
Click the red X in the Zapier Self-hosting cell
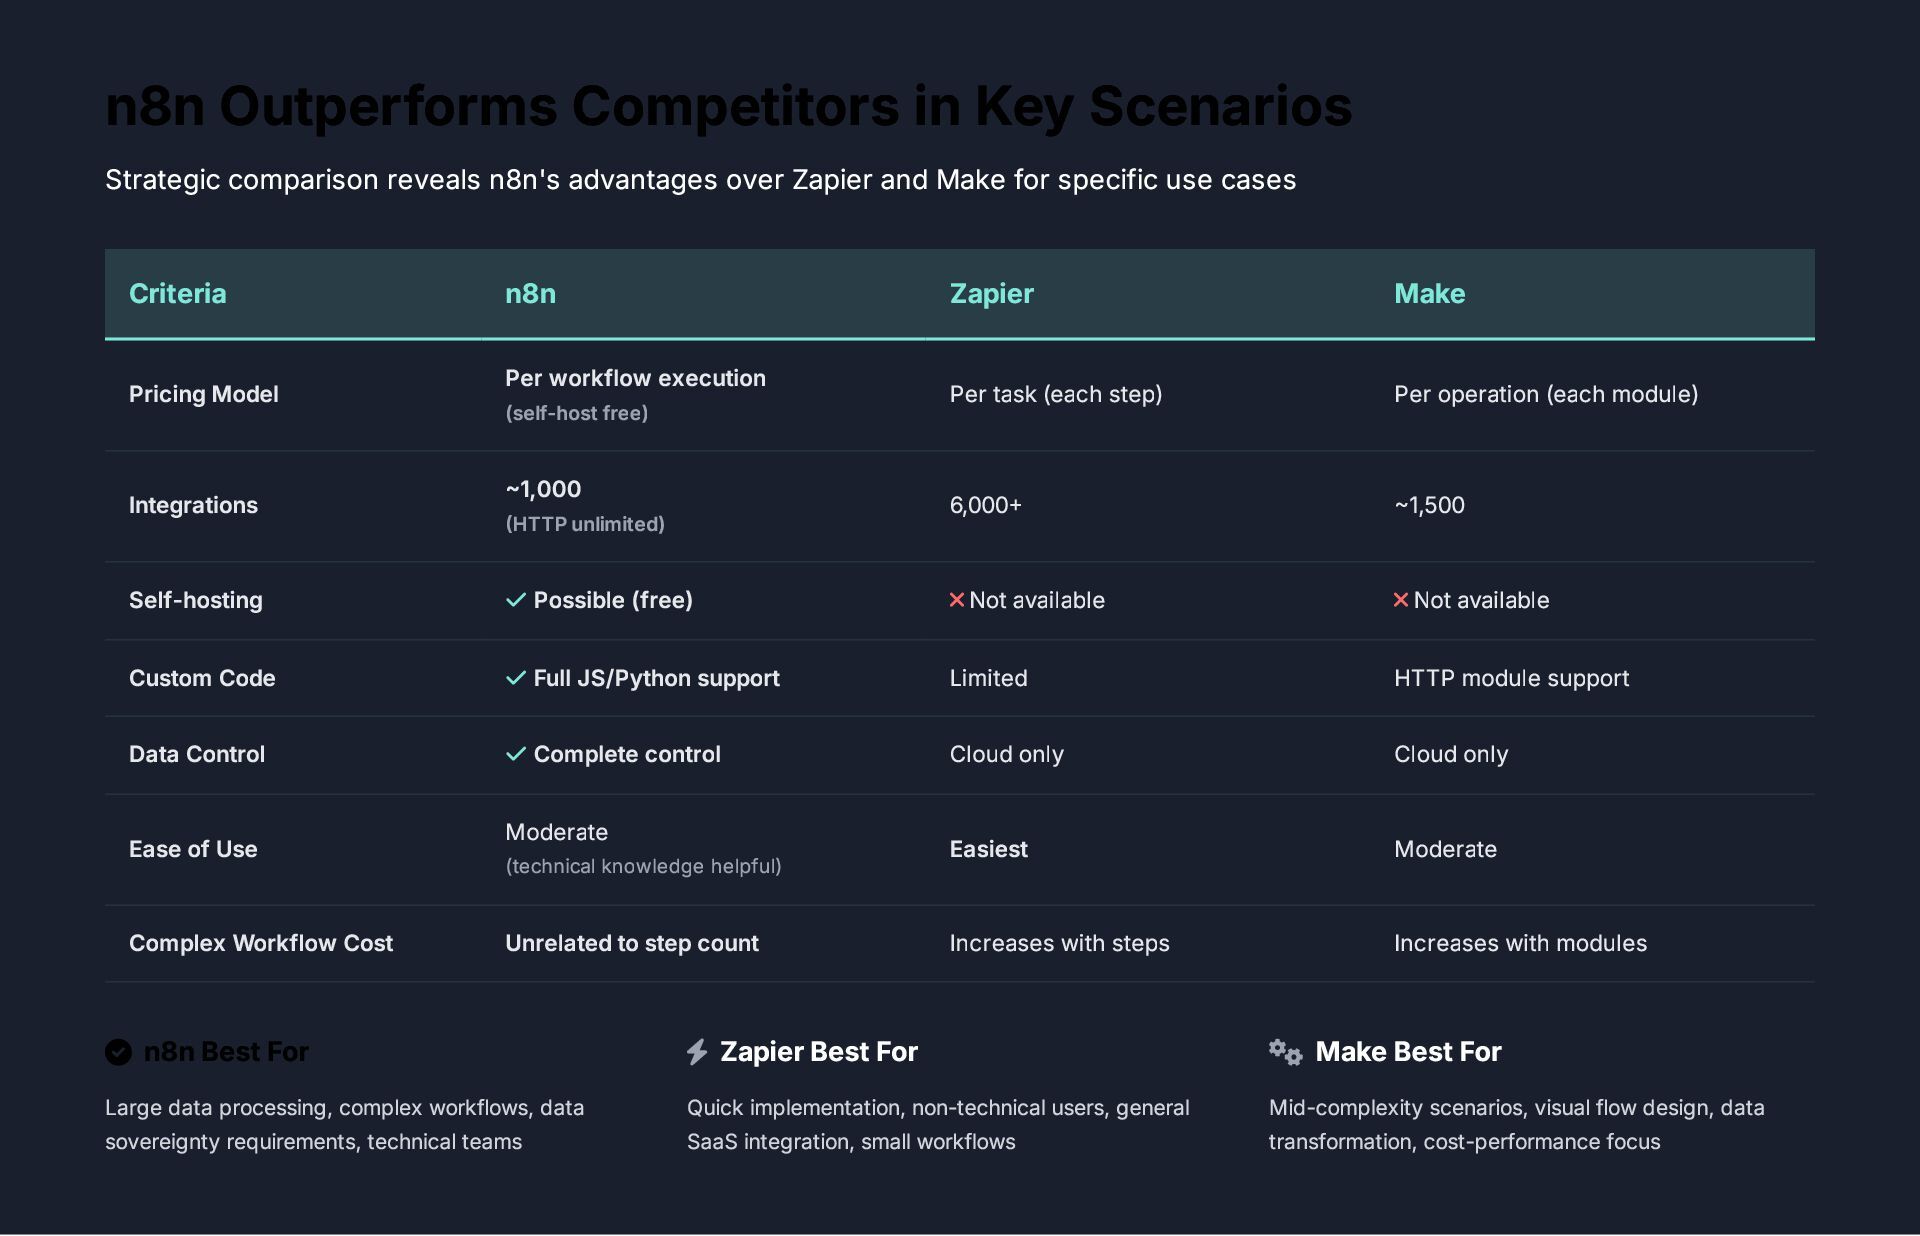[957, 600]
